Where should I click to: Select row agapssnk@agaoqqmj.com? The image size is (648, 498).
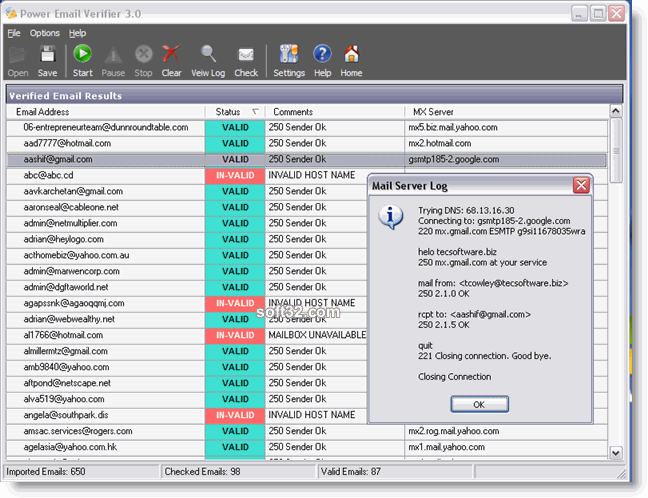(186, 303)
